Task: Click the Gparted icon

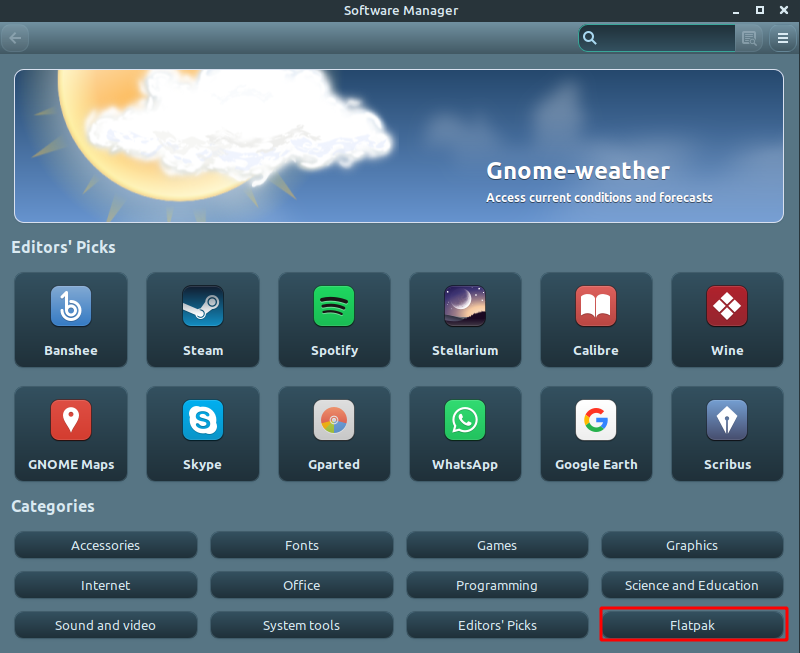Action: (334, 434)
